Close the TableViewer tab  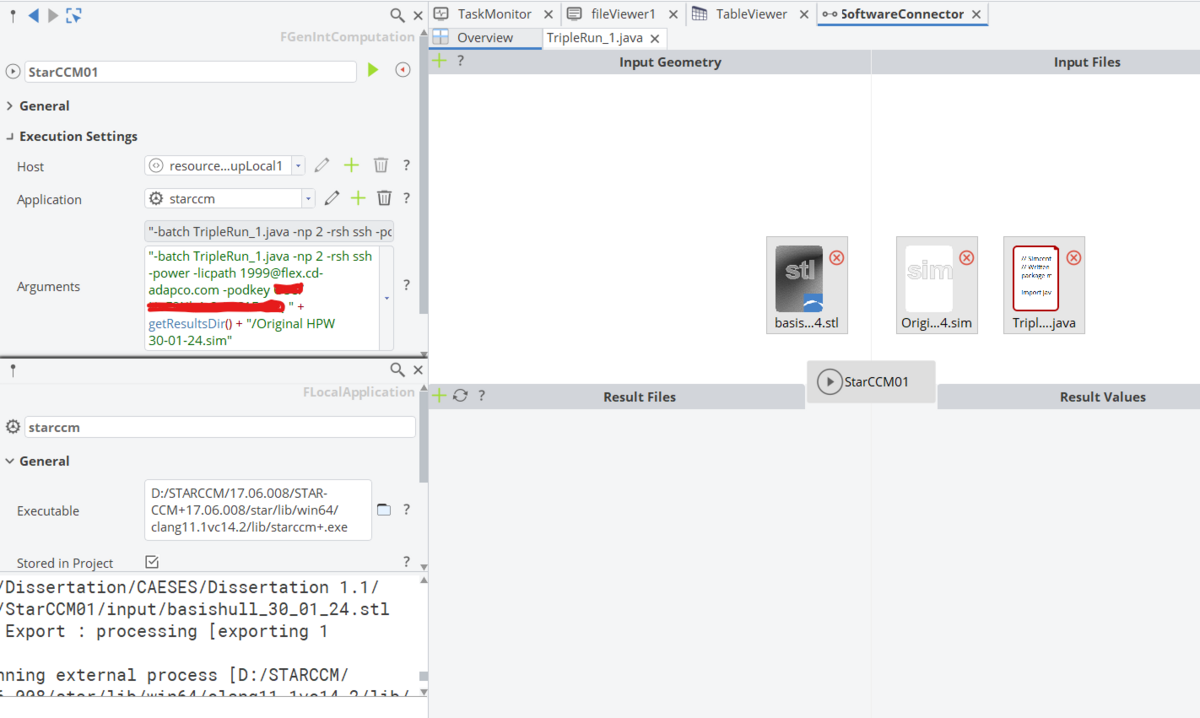point(804,15)
